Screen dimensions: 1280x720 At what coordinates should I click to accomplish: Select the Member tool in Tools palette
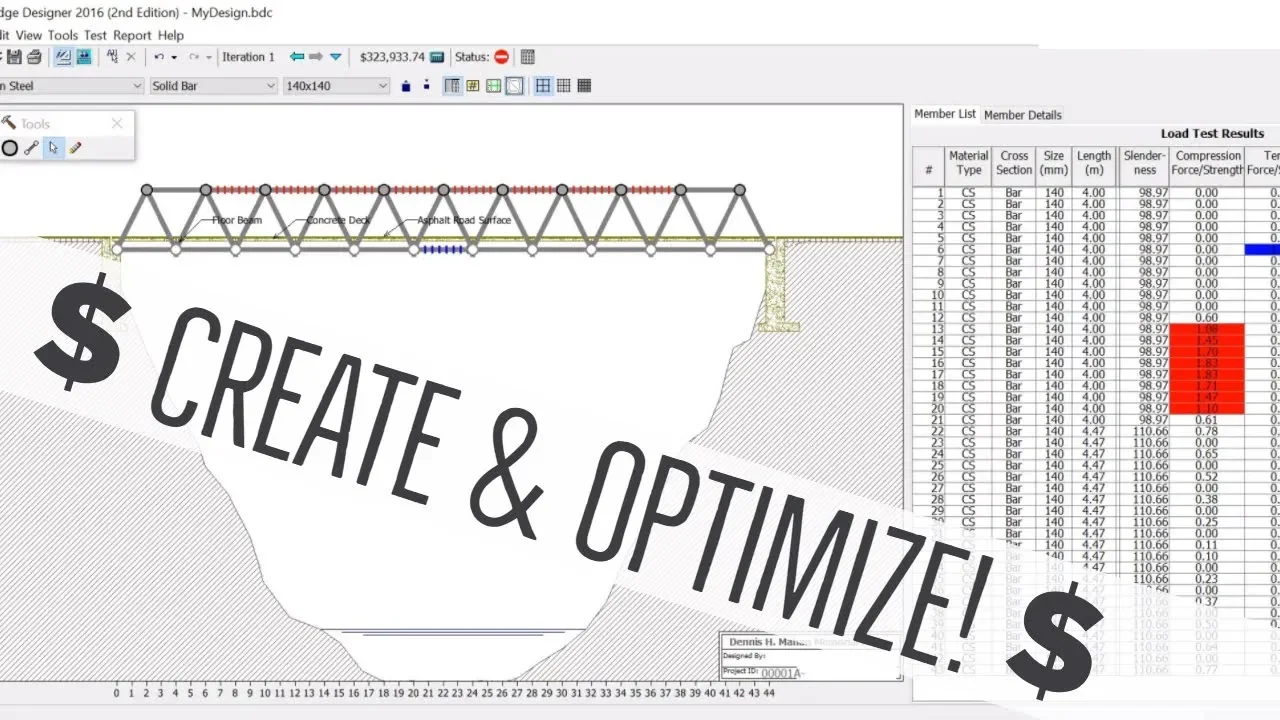click(31, 148)
